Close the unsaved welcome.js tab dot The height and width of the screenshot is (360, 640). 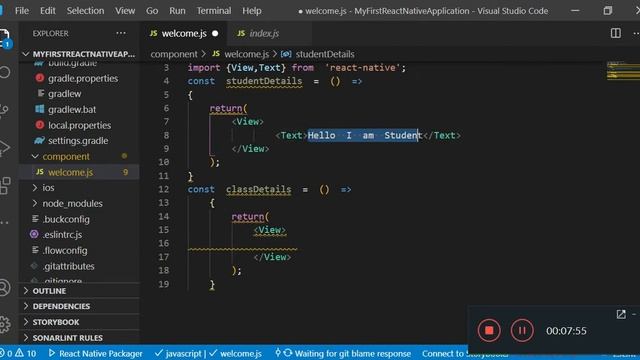215,33
